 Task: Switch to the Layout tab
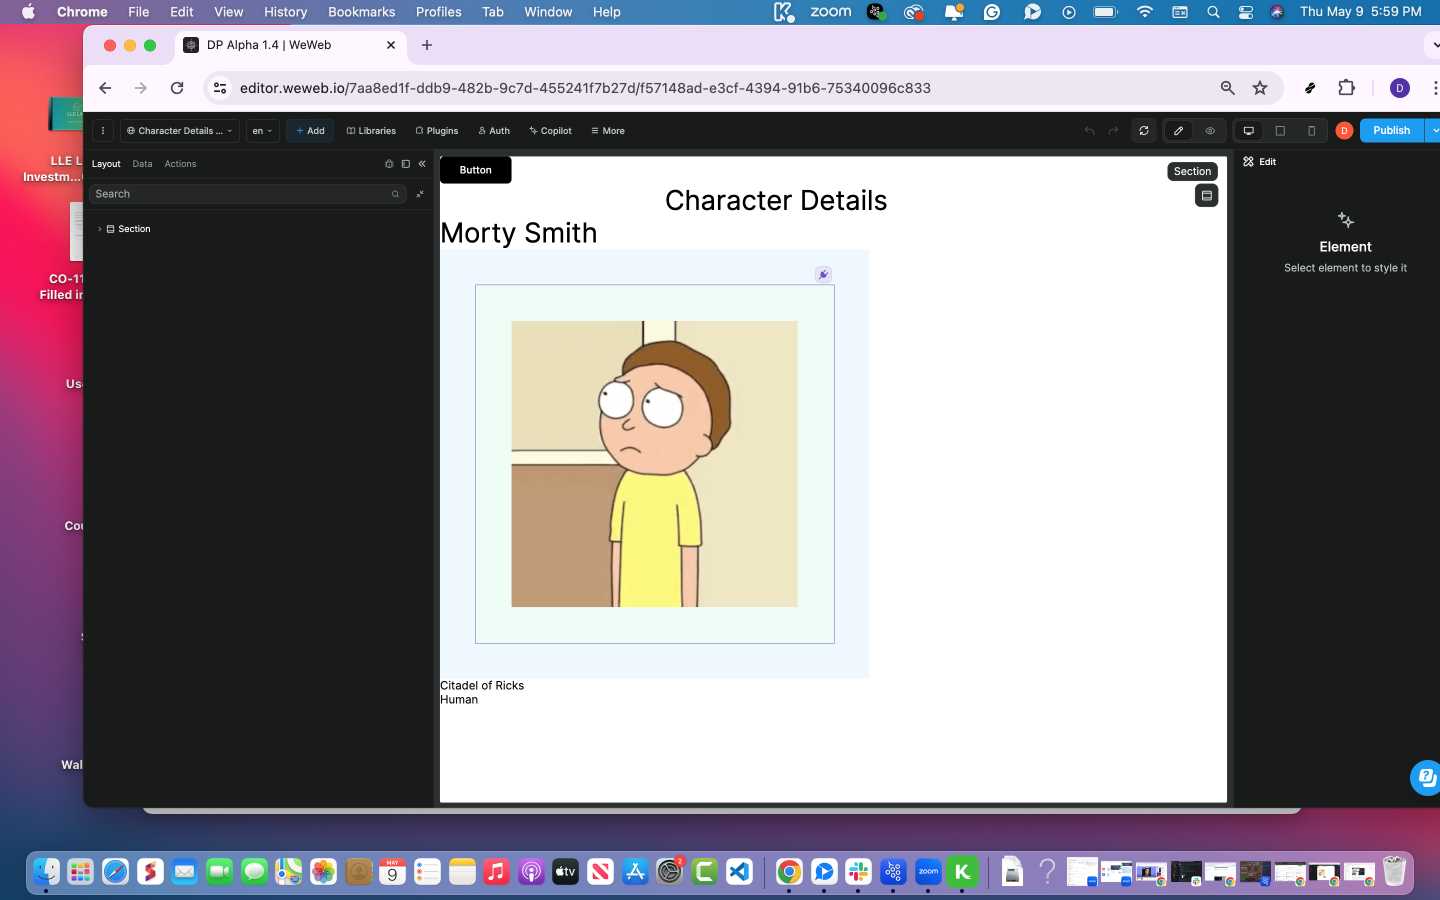click(106, 164)
